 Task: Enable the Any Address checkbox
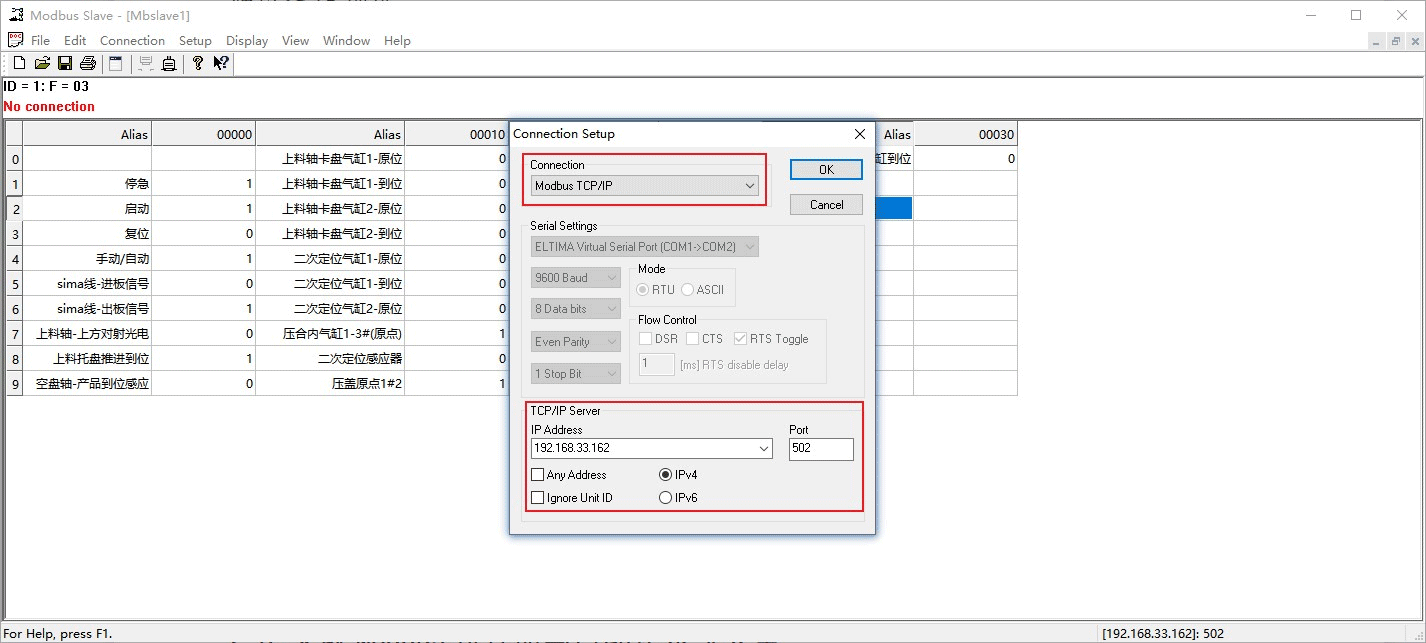[538, 475]
